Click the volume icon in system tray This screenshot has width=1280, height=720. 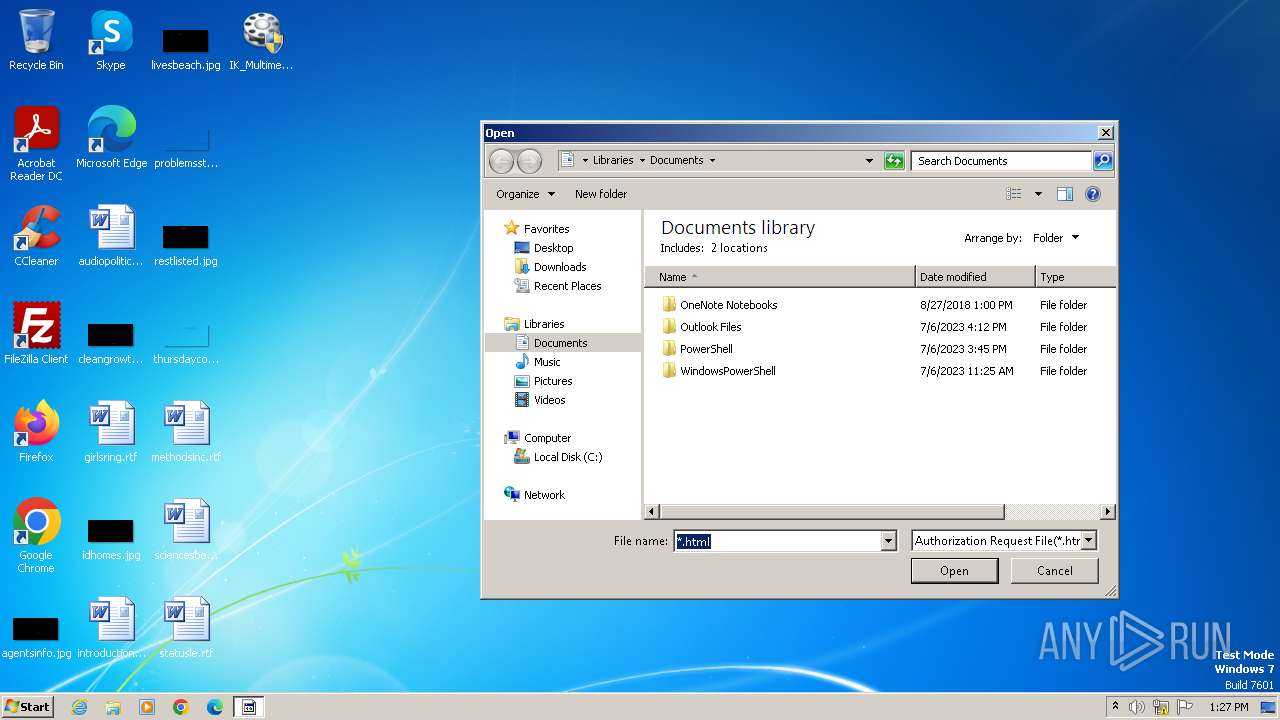pos(1137,707)
